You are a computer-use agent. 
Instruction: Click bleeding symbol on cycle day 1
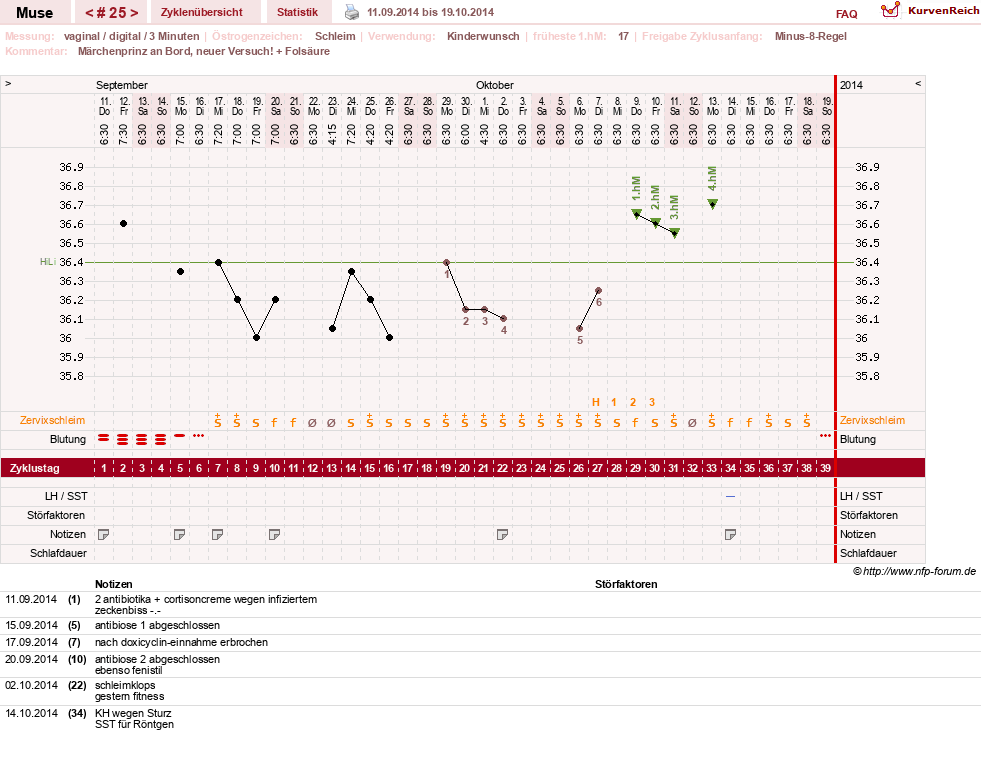pos(103,438)
